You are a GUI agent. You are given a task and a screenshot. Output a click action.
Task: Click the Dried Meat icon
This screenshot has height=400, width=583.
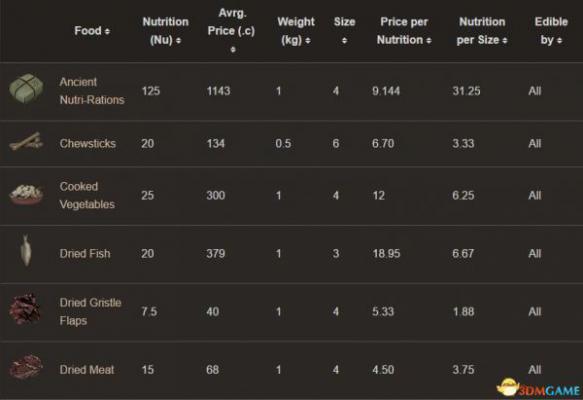[x=26, y=367]
